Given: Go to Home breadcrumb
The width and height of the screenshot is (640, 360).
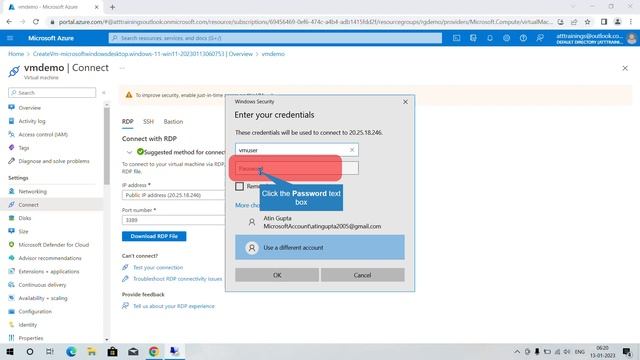Looking at the screenshot, I should pos(16,54).
